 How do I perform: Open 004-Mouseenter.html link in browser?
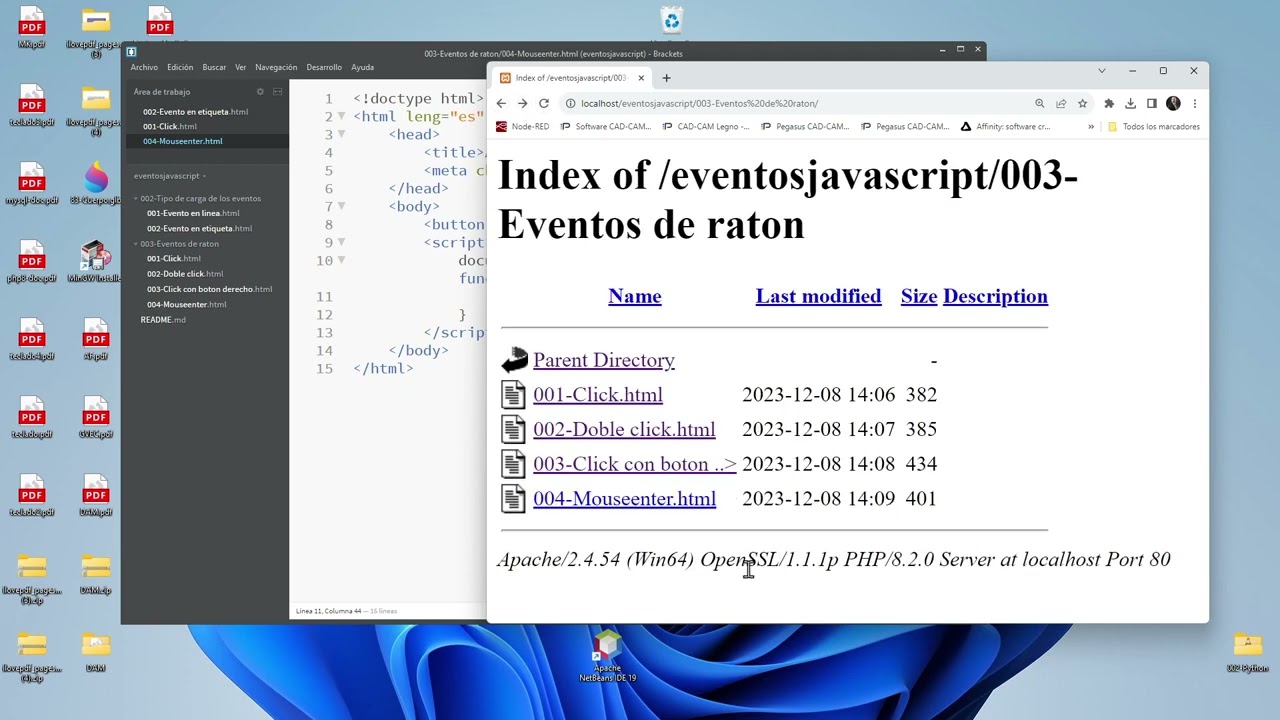tap(625, 498)
